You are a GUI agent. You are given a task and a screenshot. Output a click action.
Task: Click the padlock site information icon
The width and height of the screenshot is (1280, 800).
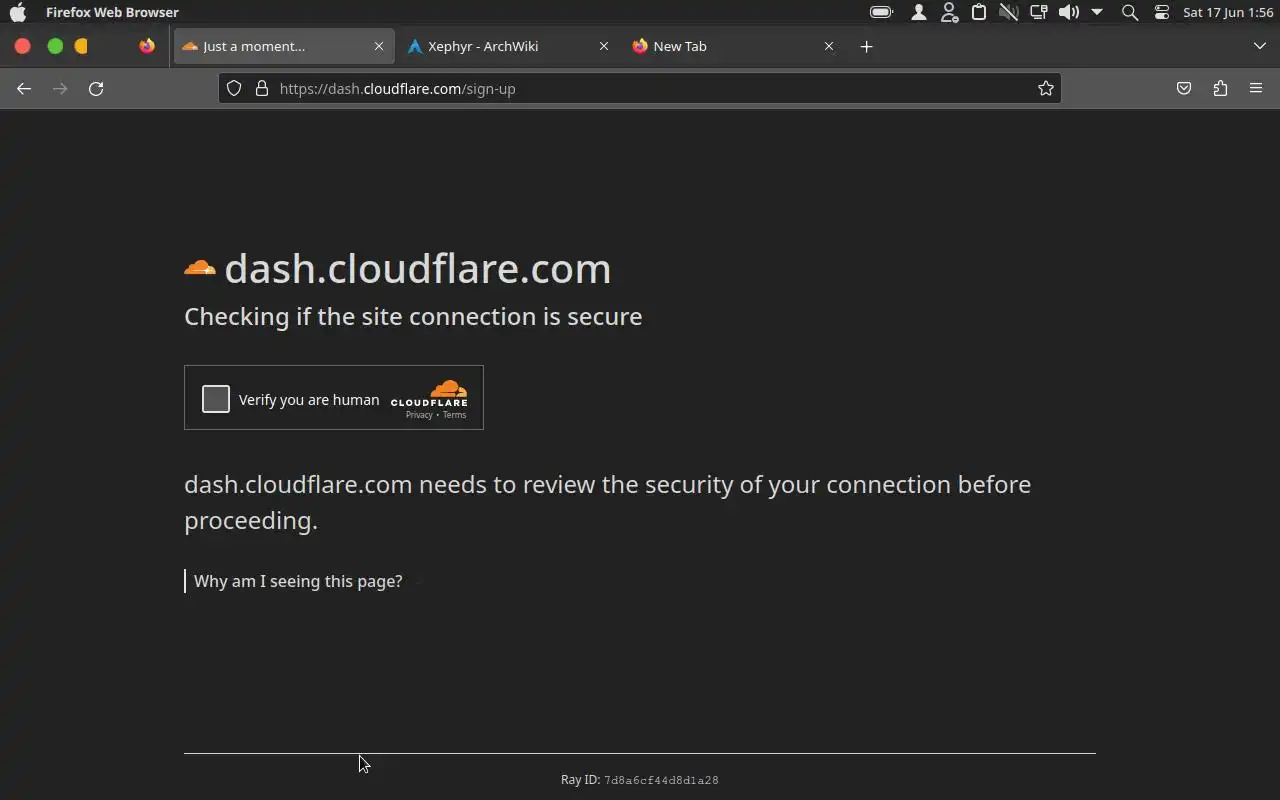(262, 88)
